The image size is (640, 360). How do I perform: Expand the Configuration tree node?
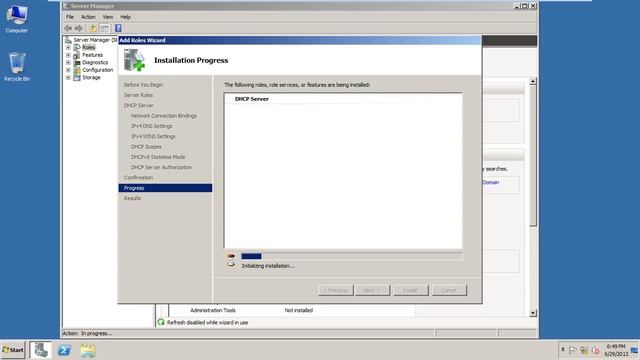[x=68, y=70]
